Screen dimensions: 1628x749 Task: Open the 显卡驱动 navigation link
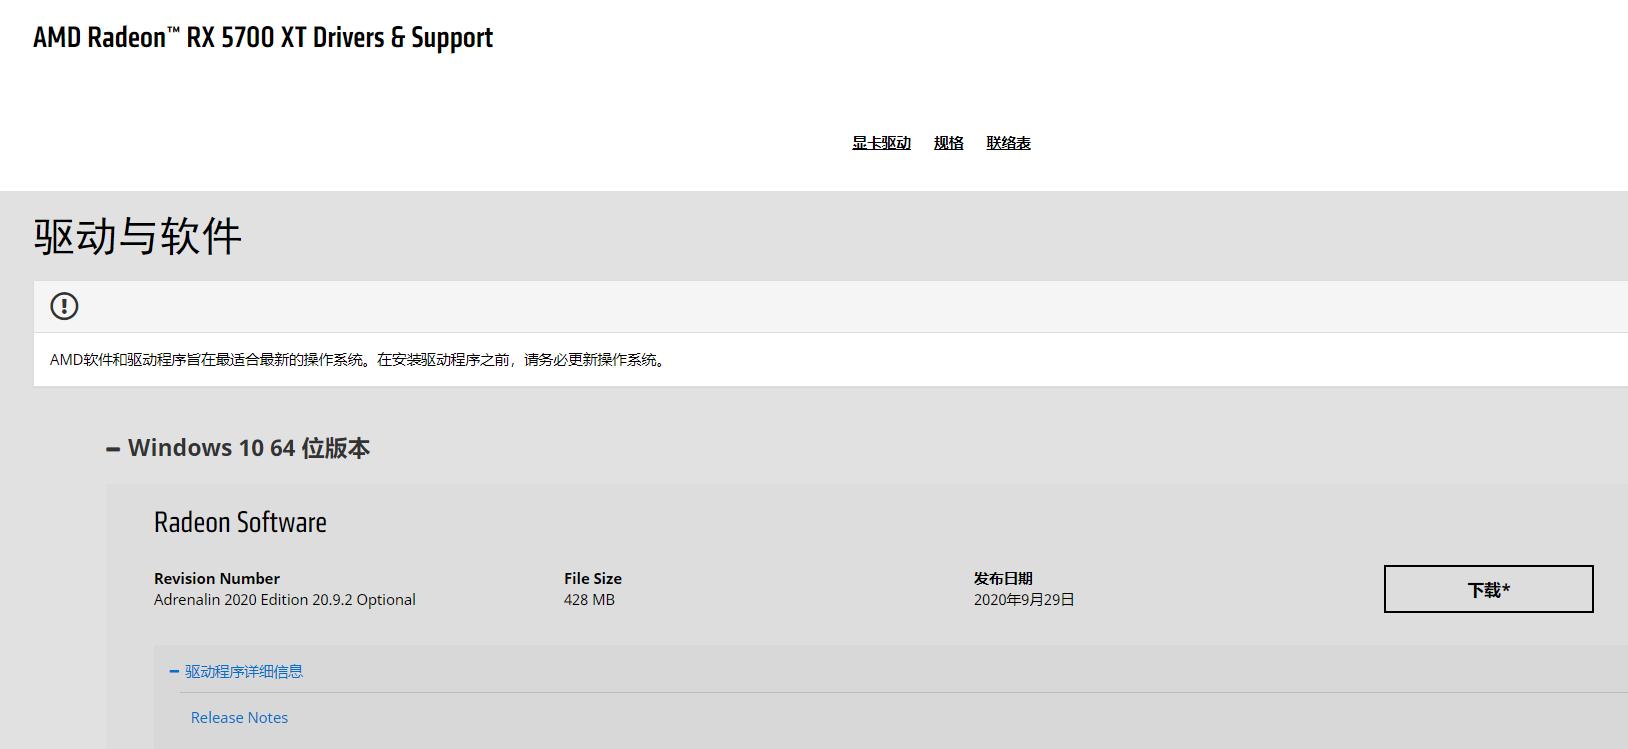pos(881,143)
